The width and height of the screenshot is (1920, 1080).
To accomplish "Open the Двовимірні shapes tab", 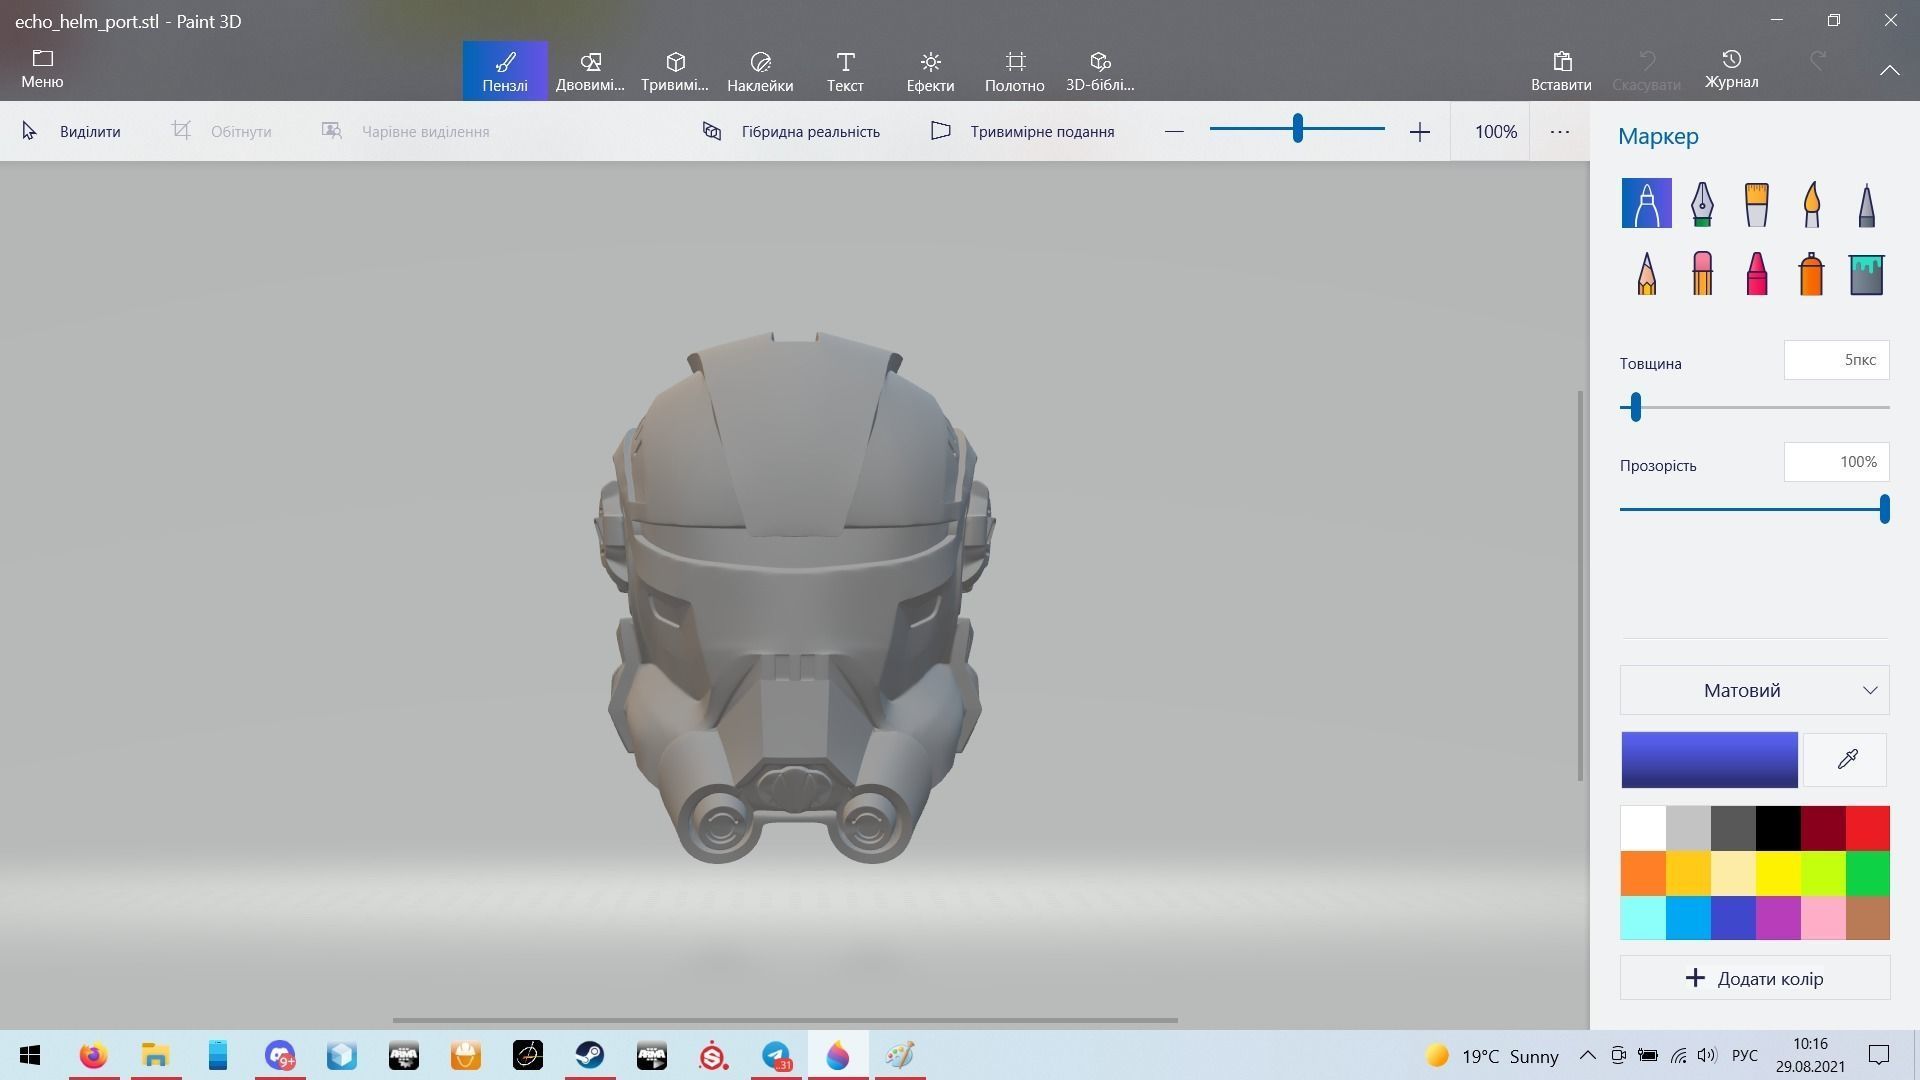I will click(590, 71).
